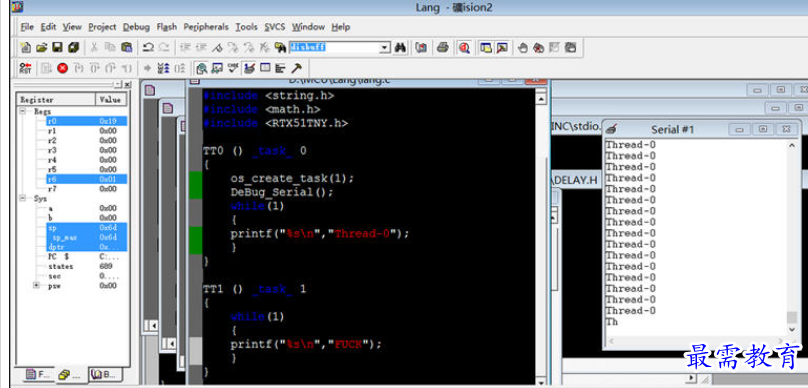808x388 pixels.
Task: Close the register panel with x
Action: 127,85
